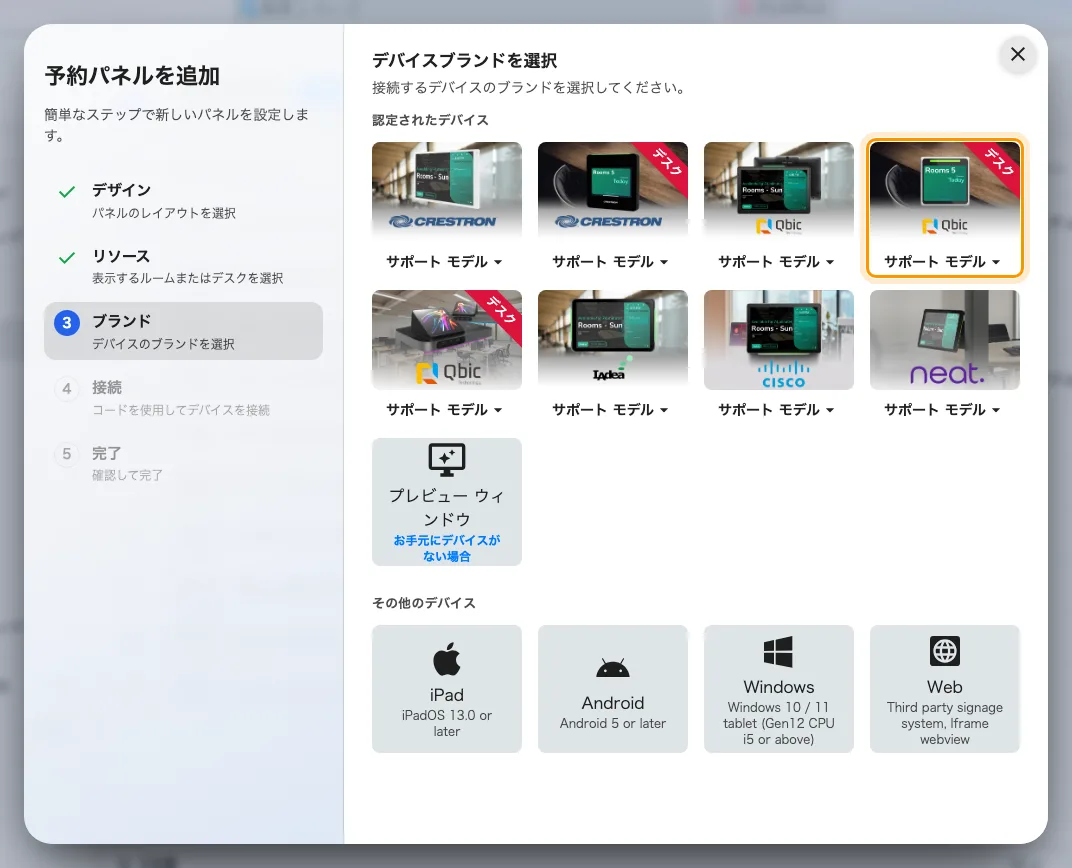Click the Android robot icon

(613, 668)
